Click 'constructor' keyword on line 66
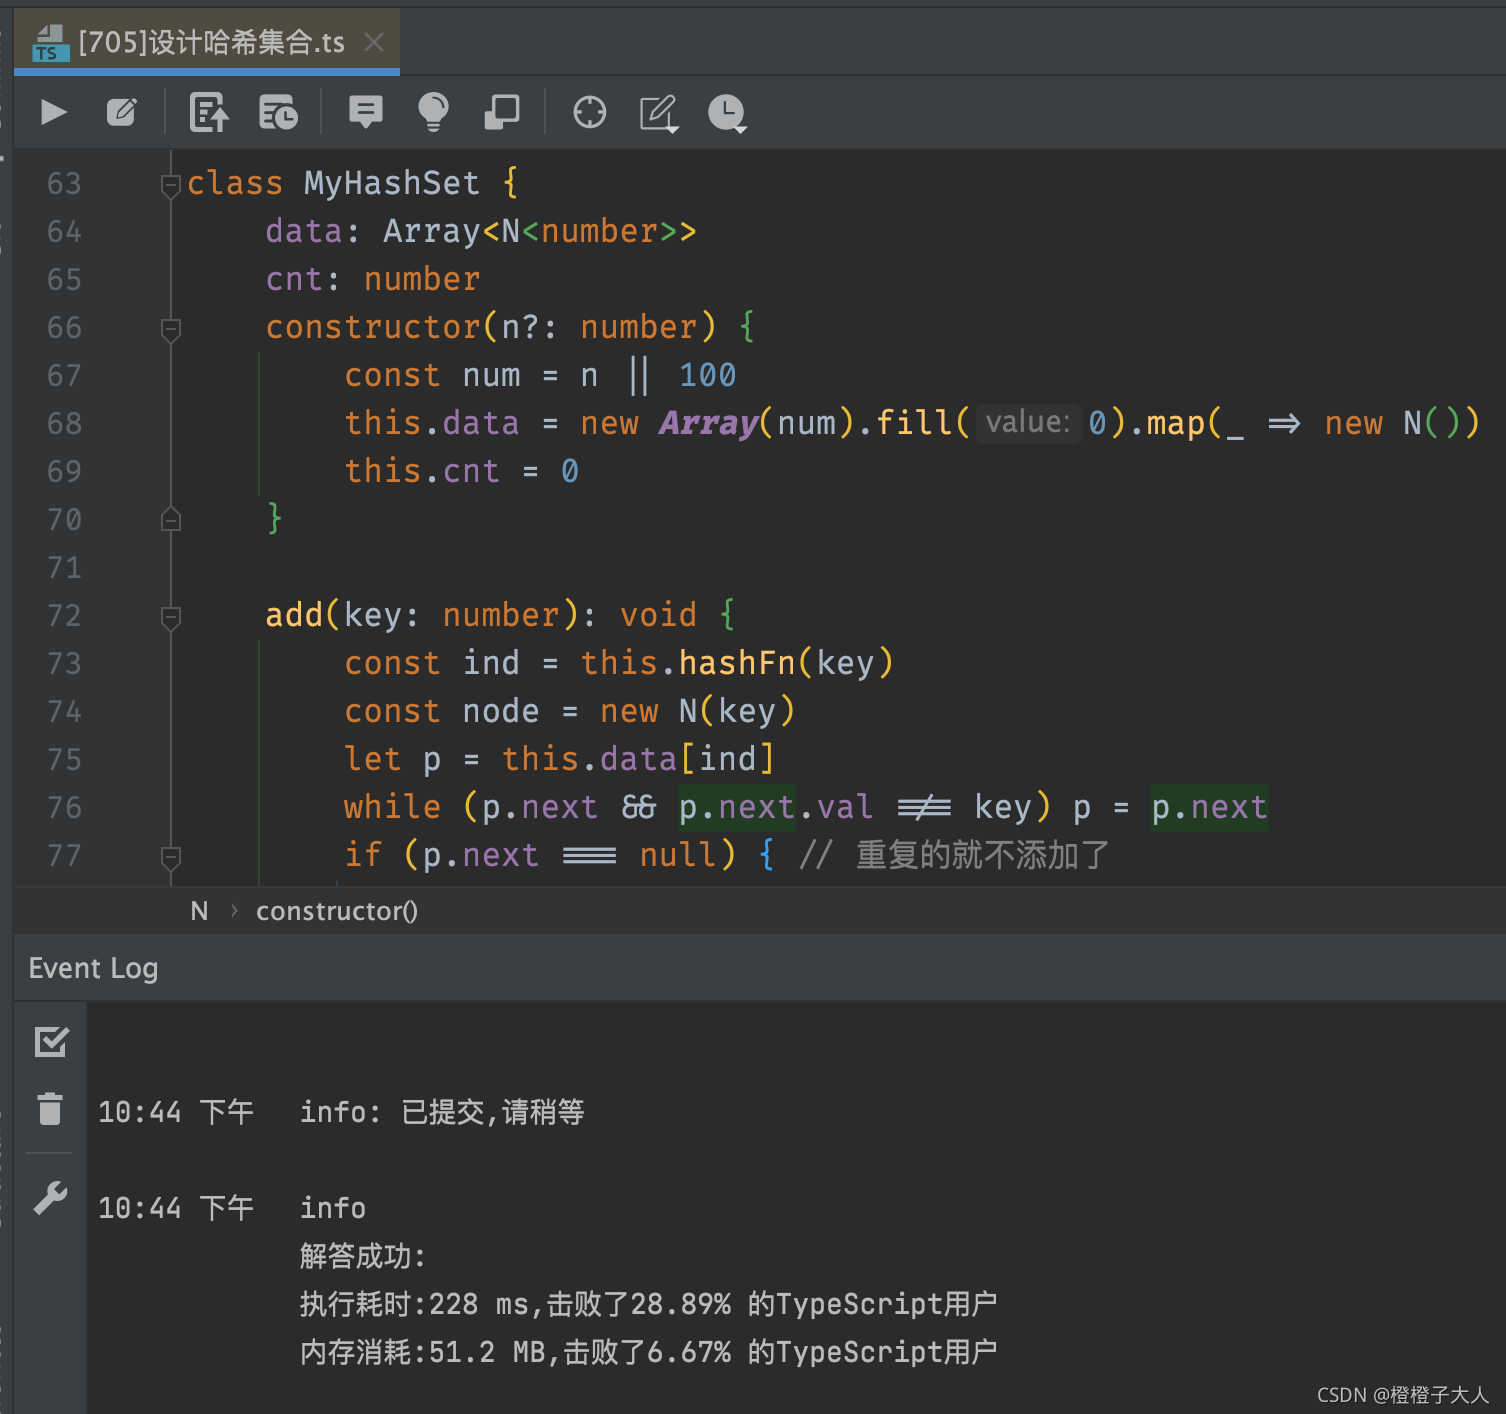This screenshot has width=1506, height=1414. 373,327
